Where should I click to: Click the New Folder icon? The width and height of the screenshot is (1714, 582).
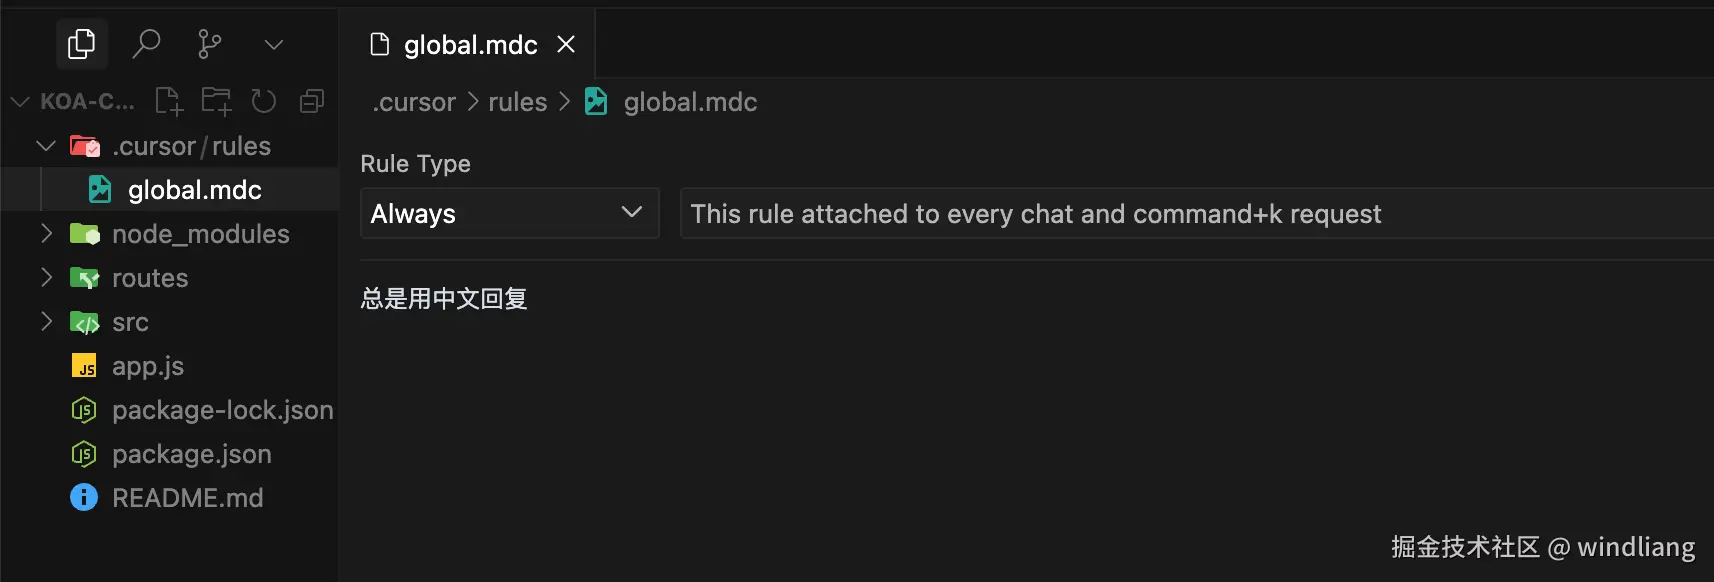point(216,101)
